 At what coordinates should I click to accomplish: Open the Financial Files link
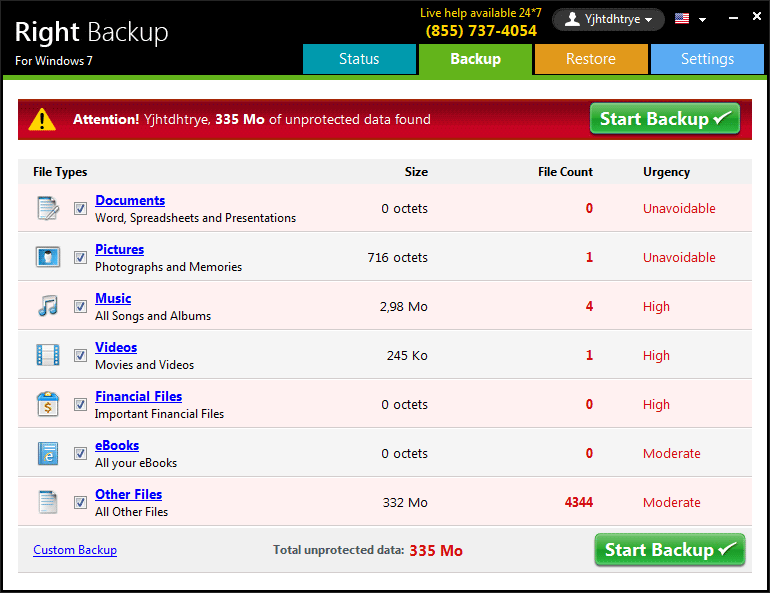[138, 397]
